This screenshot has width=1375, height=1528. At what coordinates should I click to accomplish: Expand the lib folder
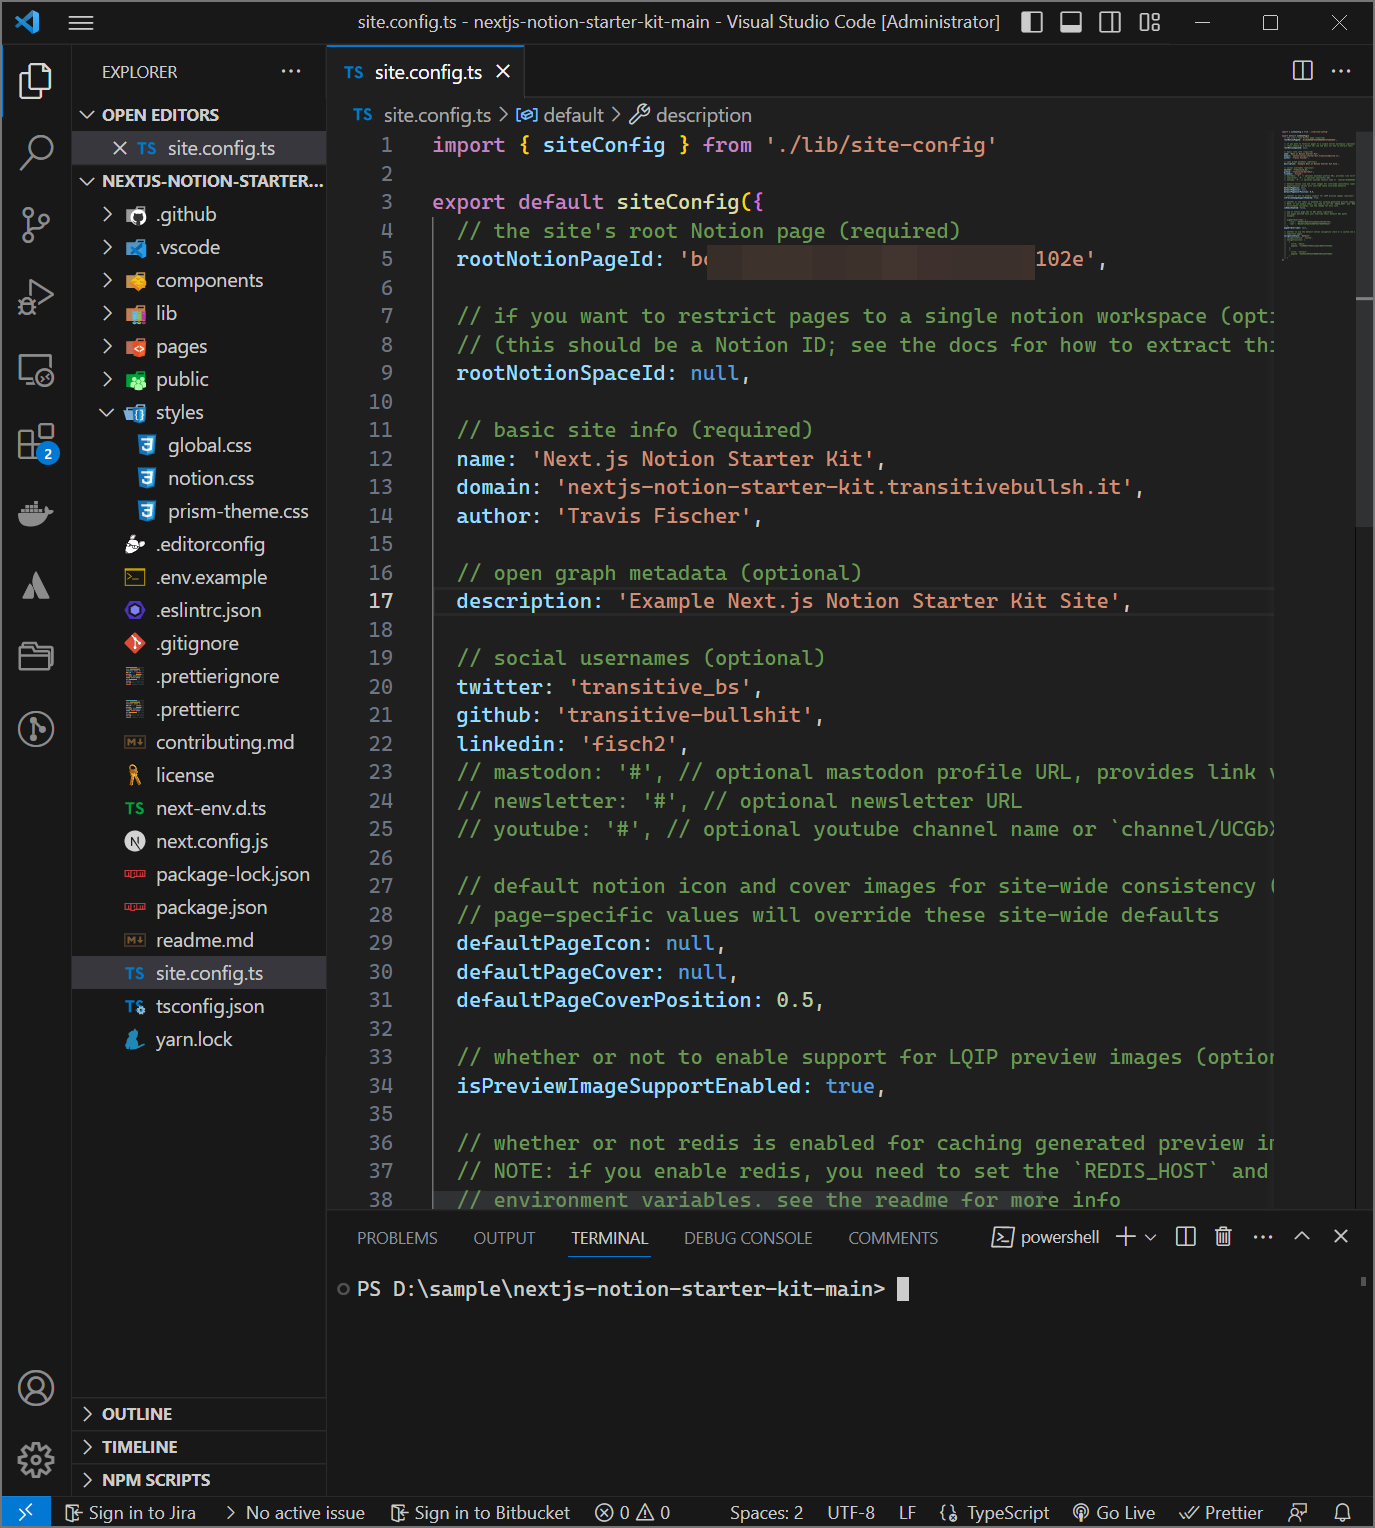[x=199, y=313]
